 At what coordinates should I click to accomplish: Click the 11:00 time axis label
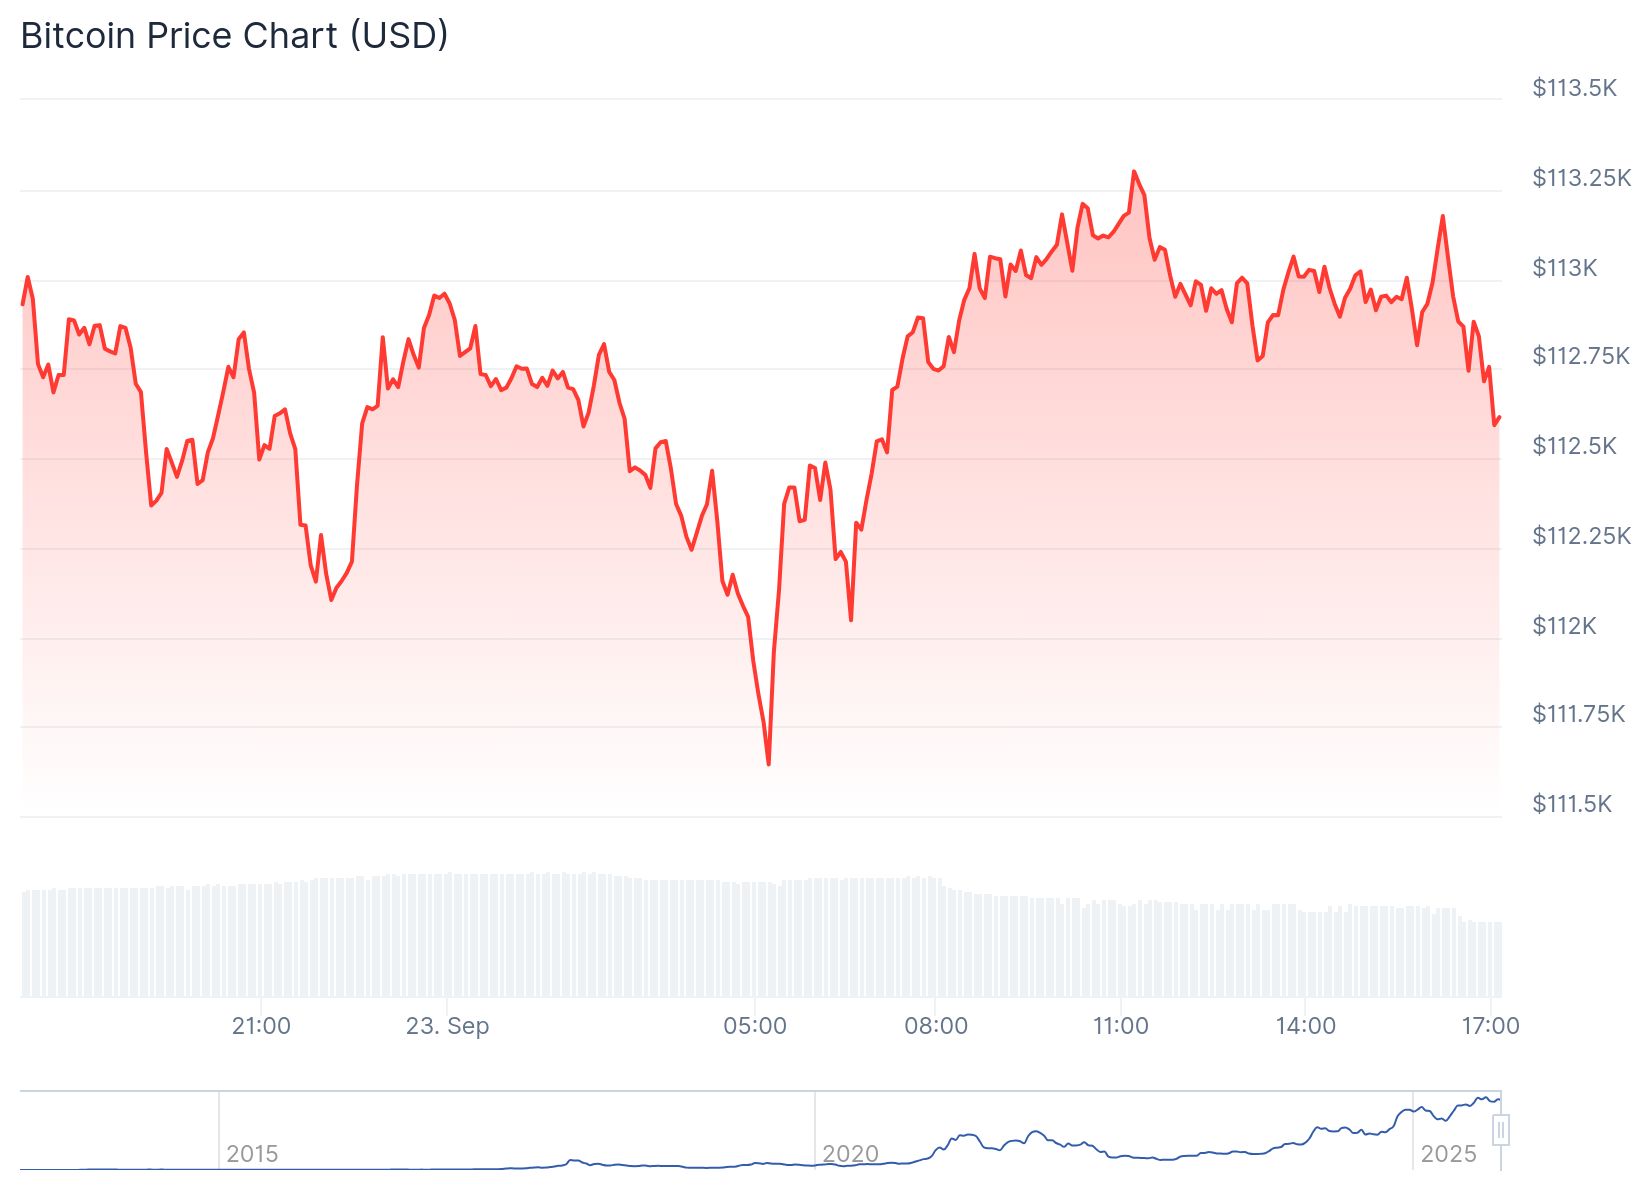(x=1120, y=1026)
